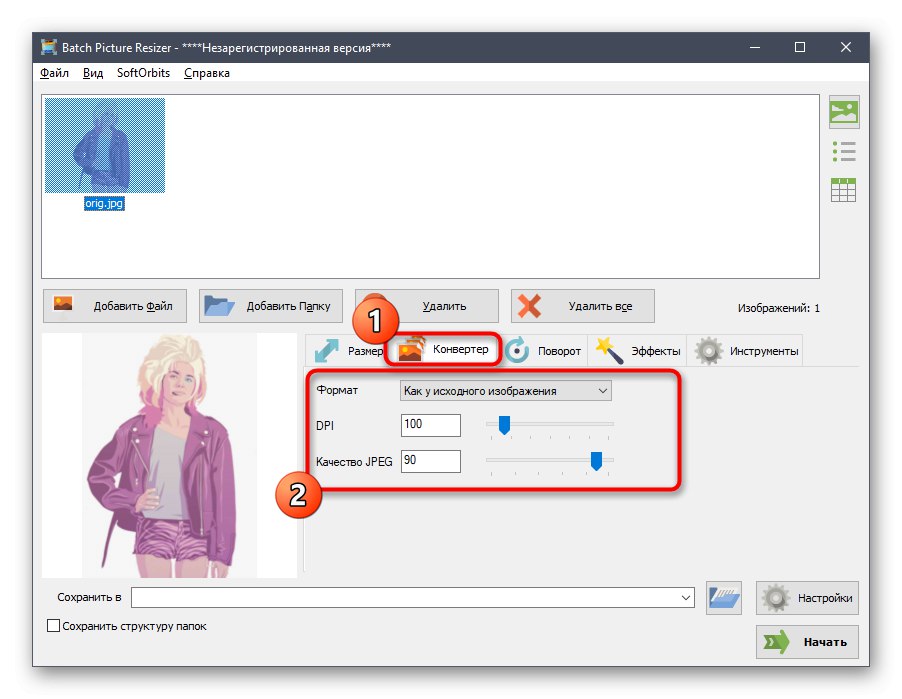Image resolution: width=902 pixels, height=699 pixels.
Task: Open the SoftOrbits menu
Action: [143, 73]
